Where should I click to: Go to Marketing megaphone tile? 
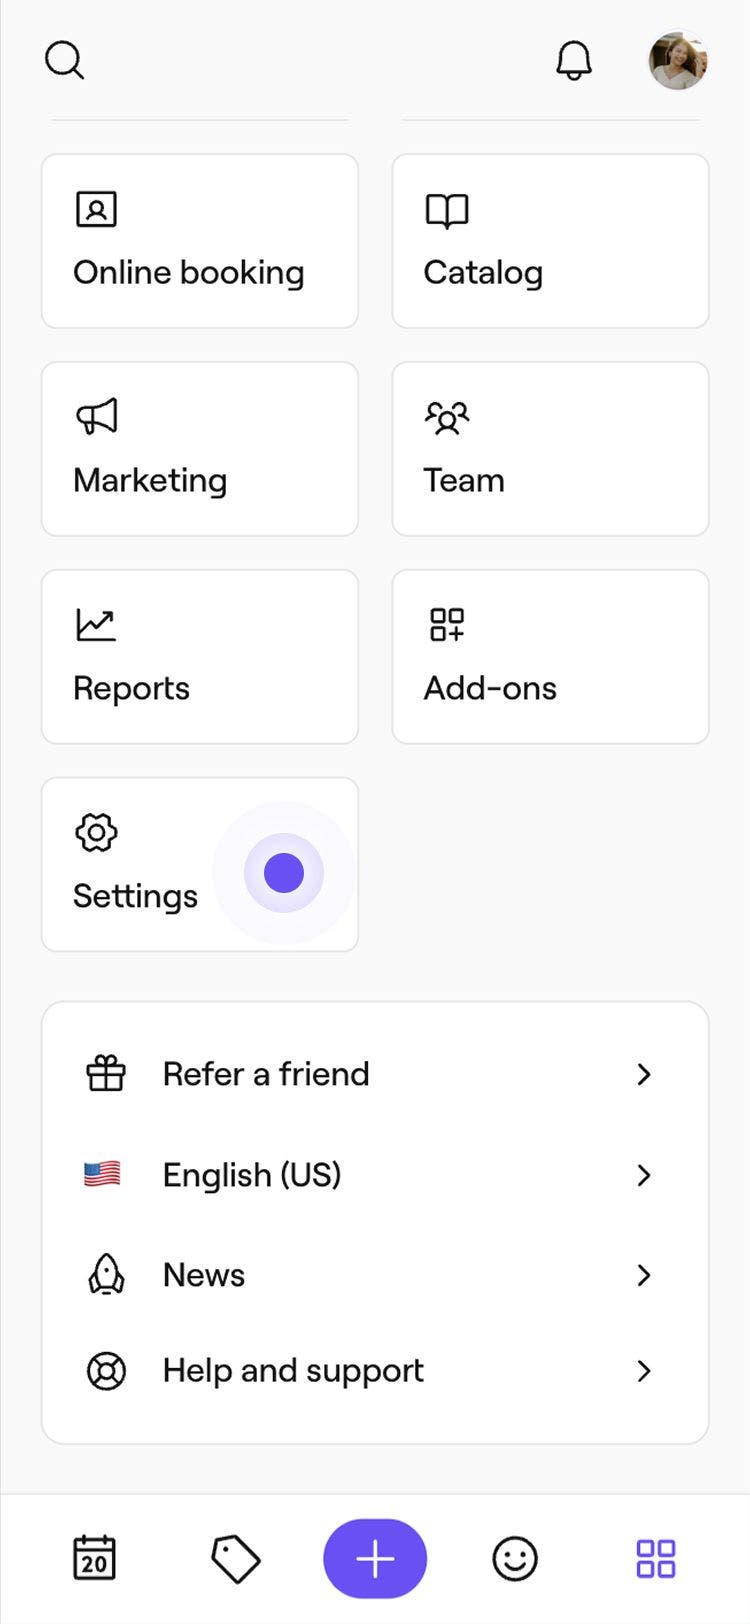point(200,449)
